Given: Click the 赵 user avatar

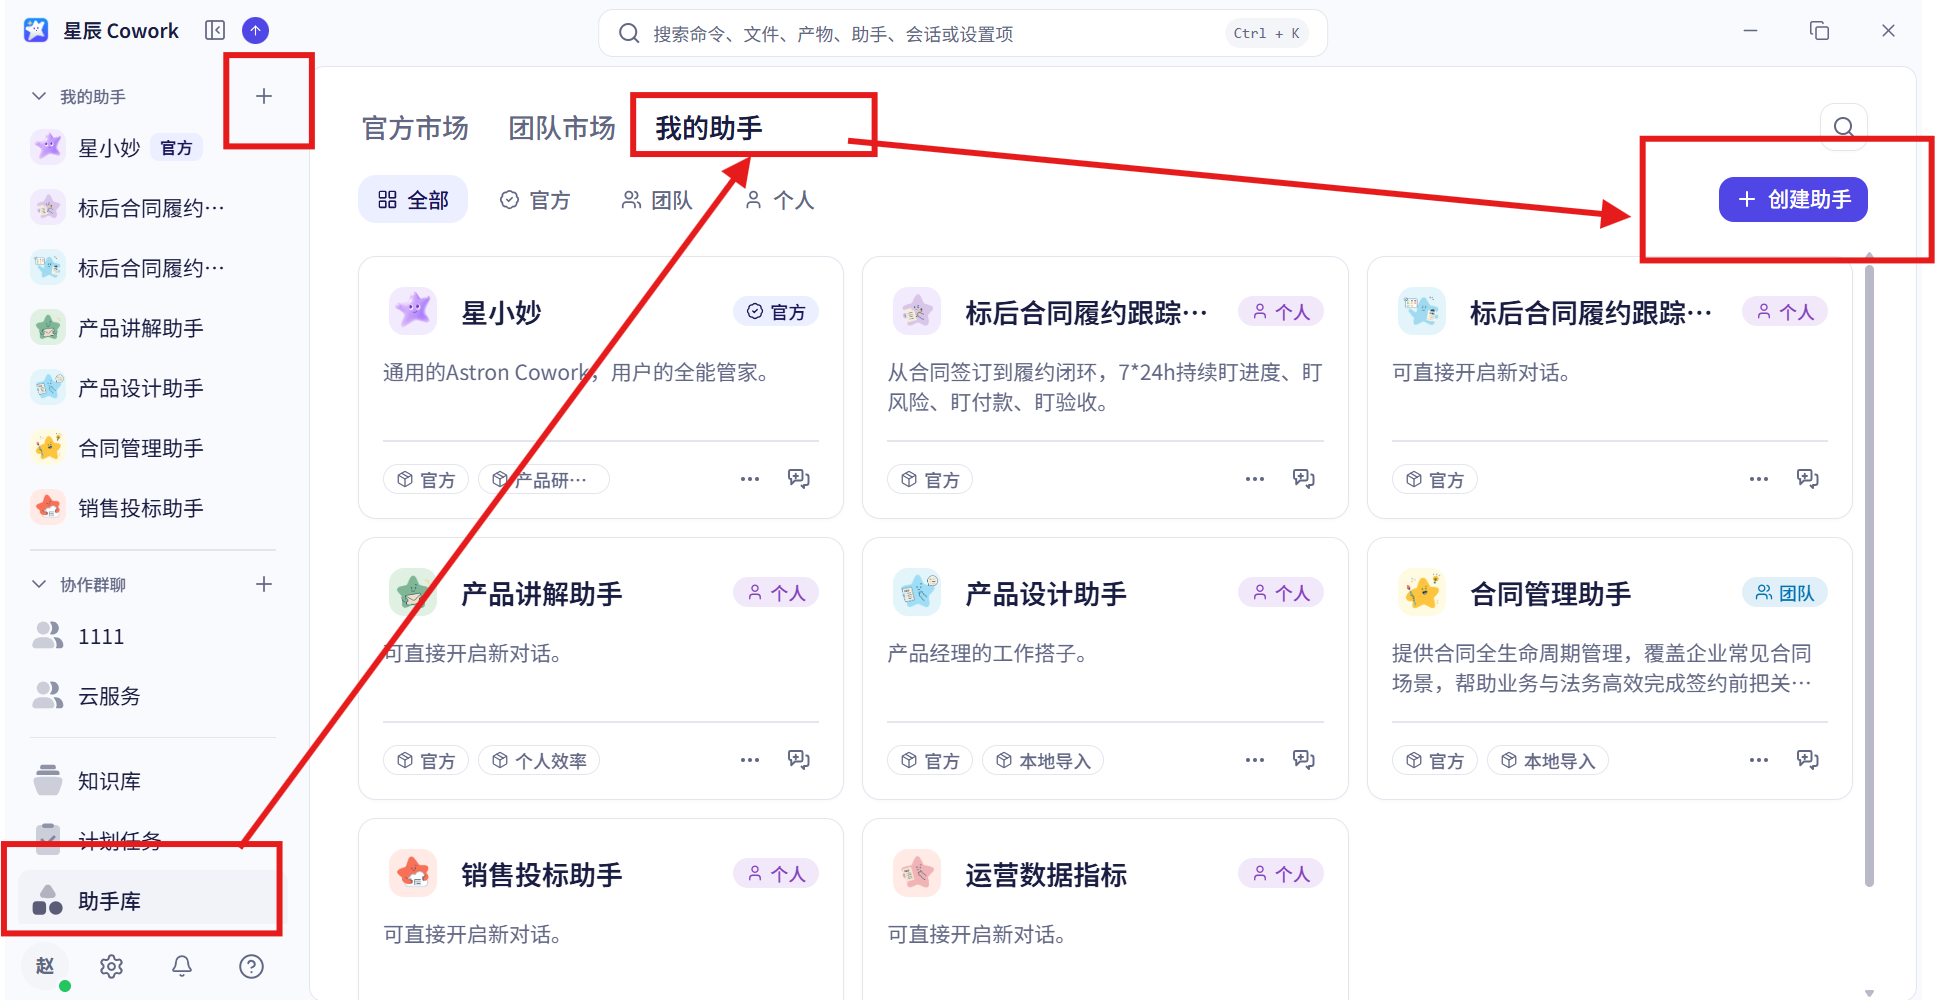Looking at the screenshot, I should click(x=45, y=966).
